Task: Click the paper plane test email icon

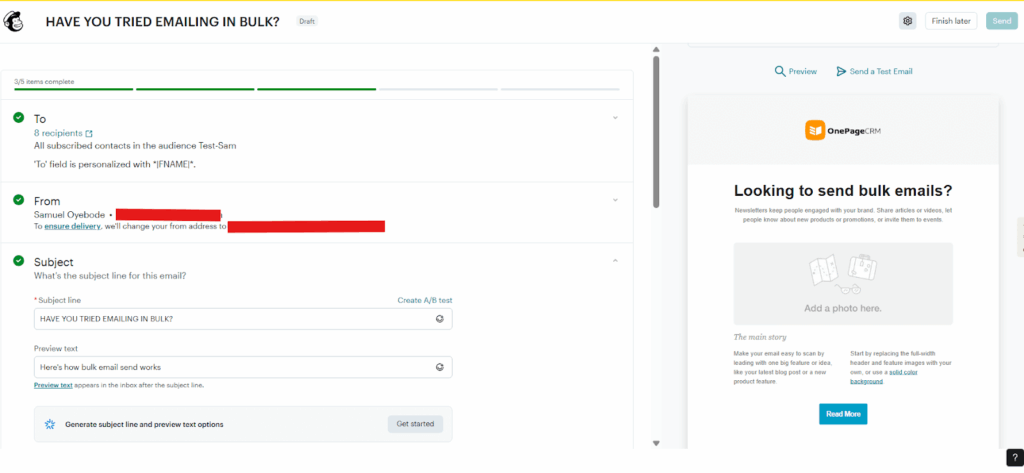Action: tap(841, 71)
